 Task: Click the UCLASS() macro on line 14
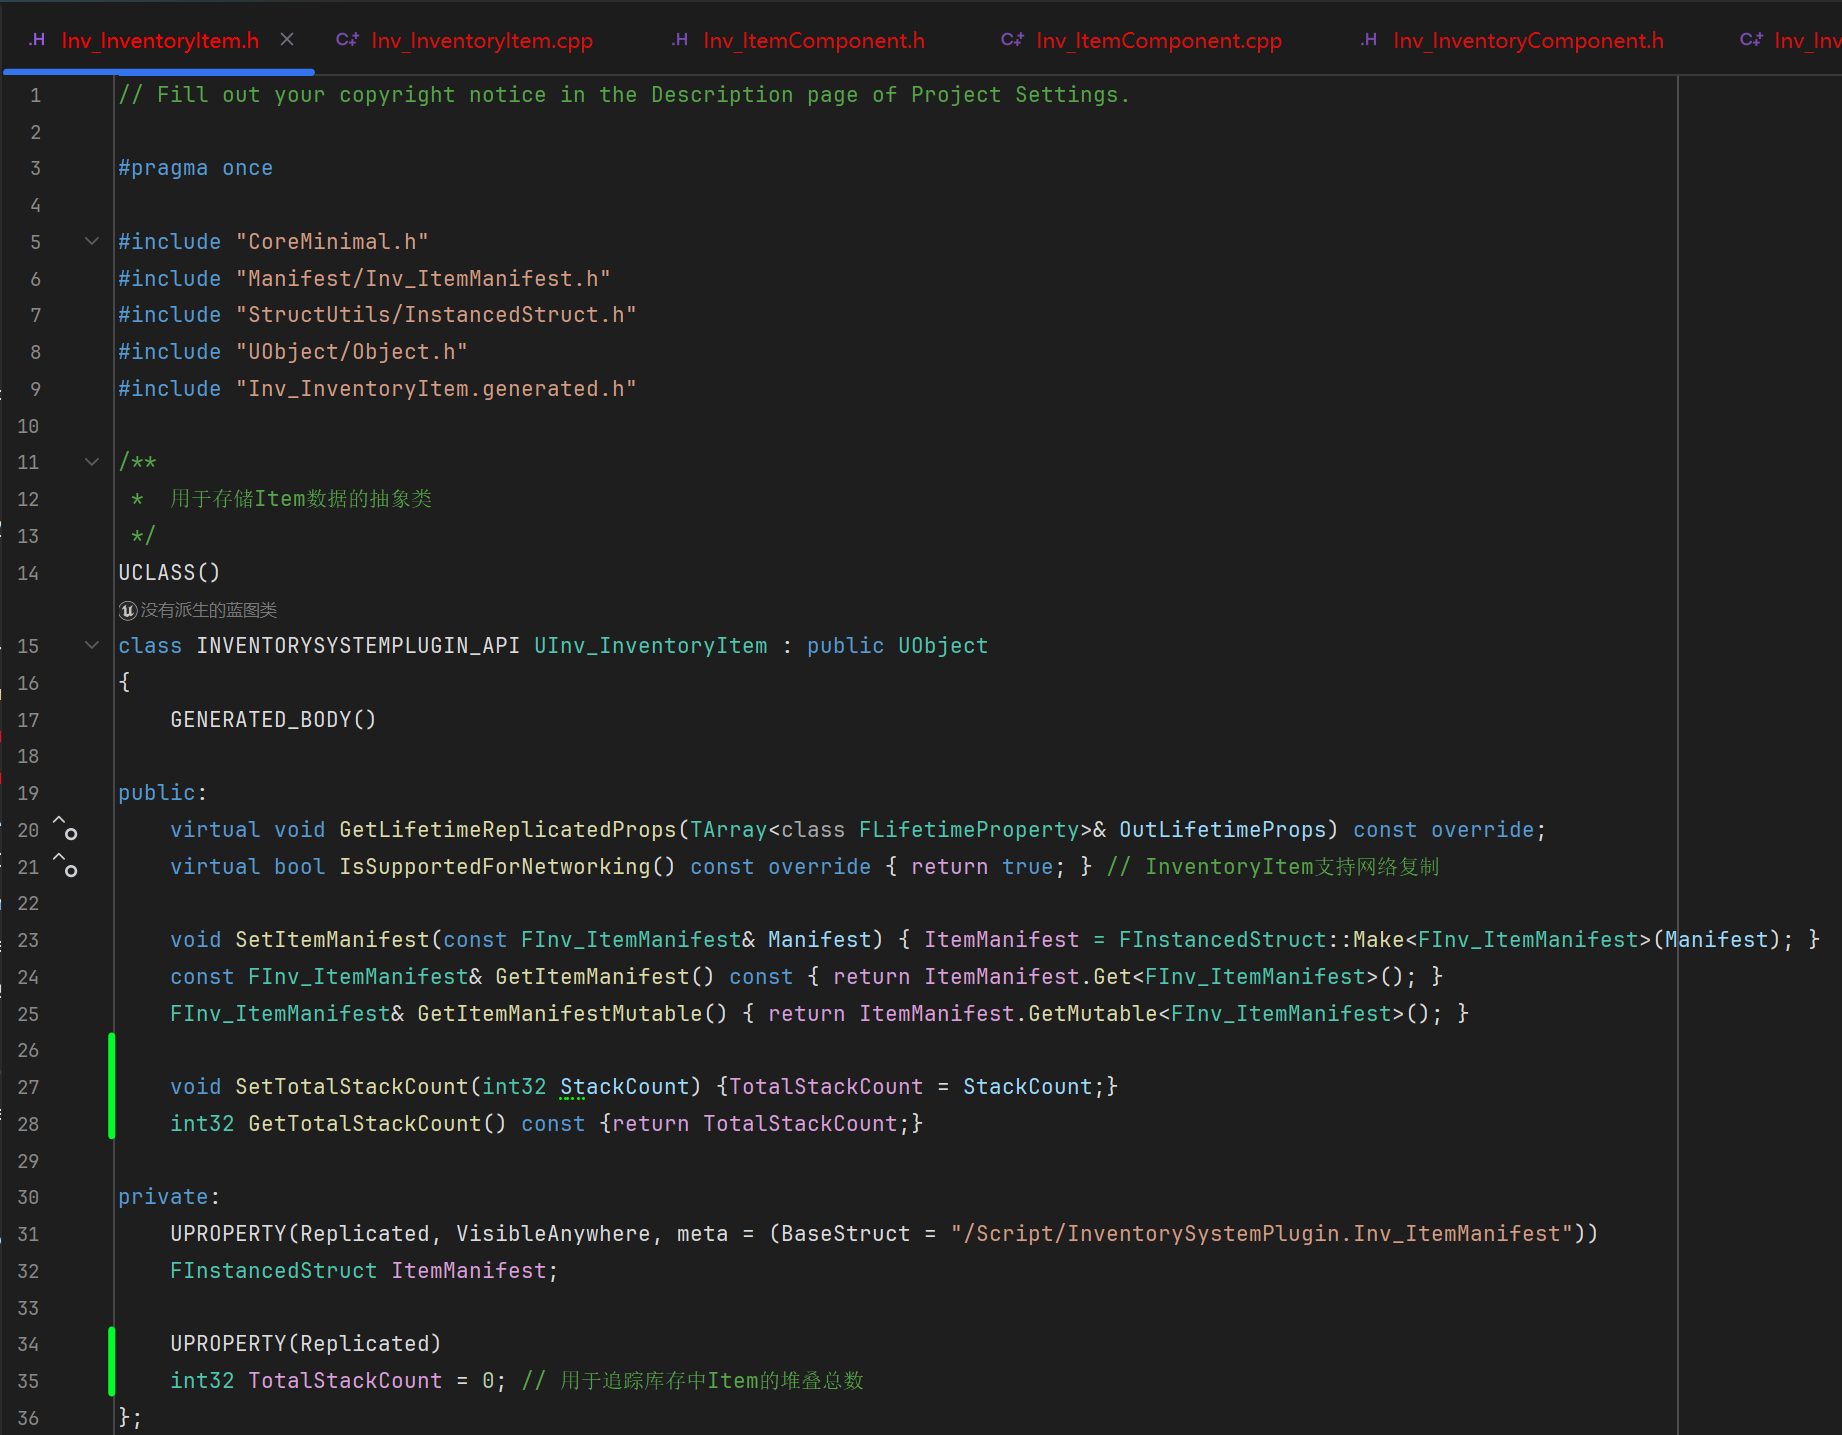click(169, 573)
